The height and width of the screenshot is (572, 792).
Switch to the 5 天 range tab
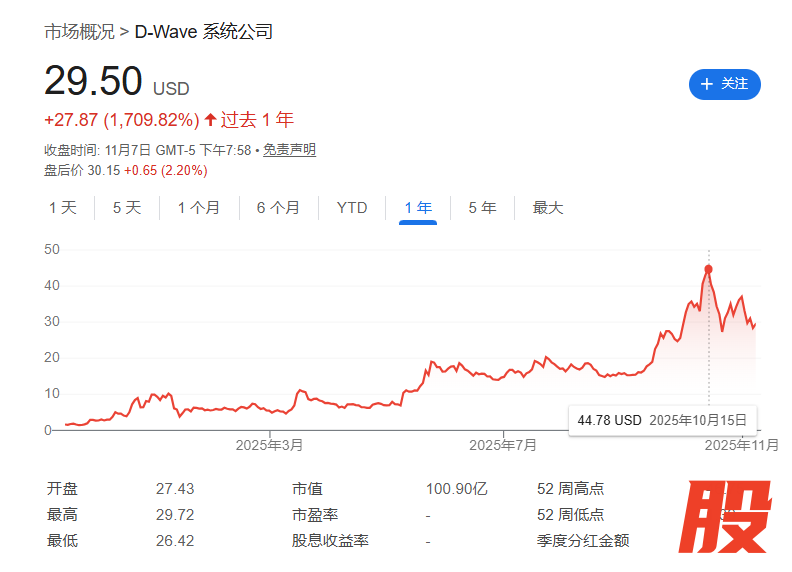coord(127,208)
